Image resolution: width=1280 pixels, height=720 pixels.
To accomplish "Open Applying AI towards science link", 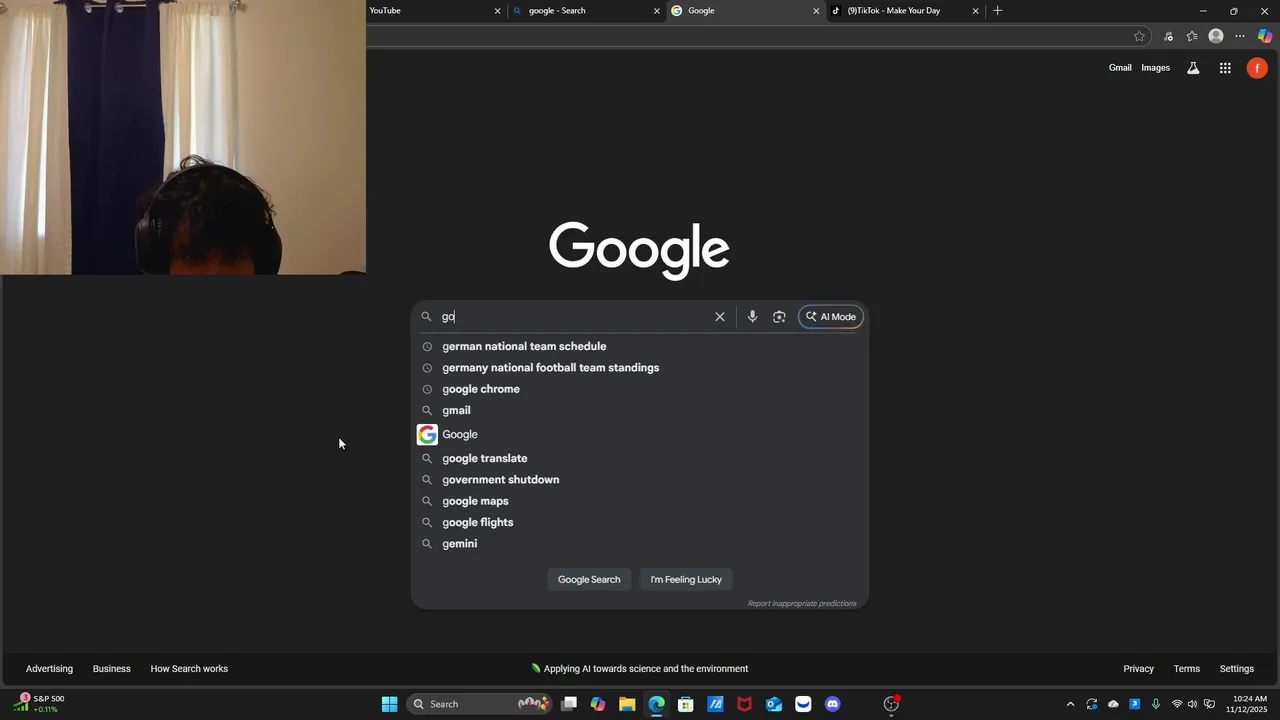I will click(640, 669).
